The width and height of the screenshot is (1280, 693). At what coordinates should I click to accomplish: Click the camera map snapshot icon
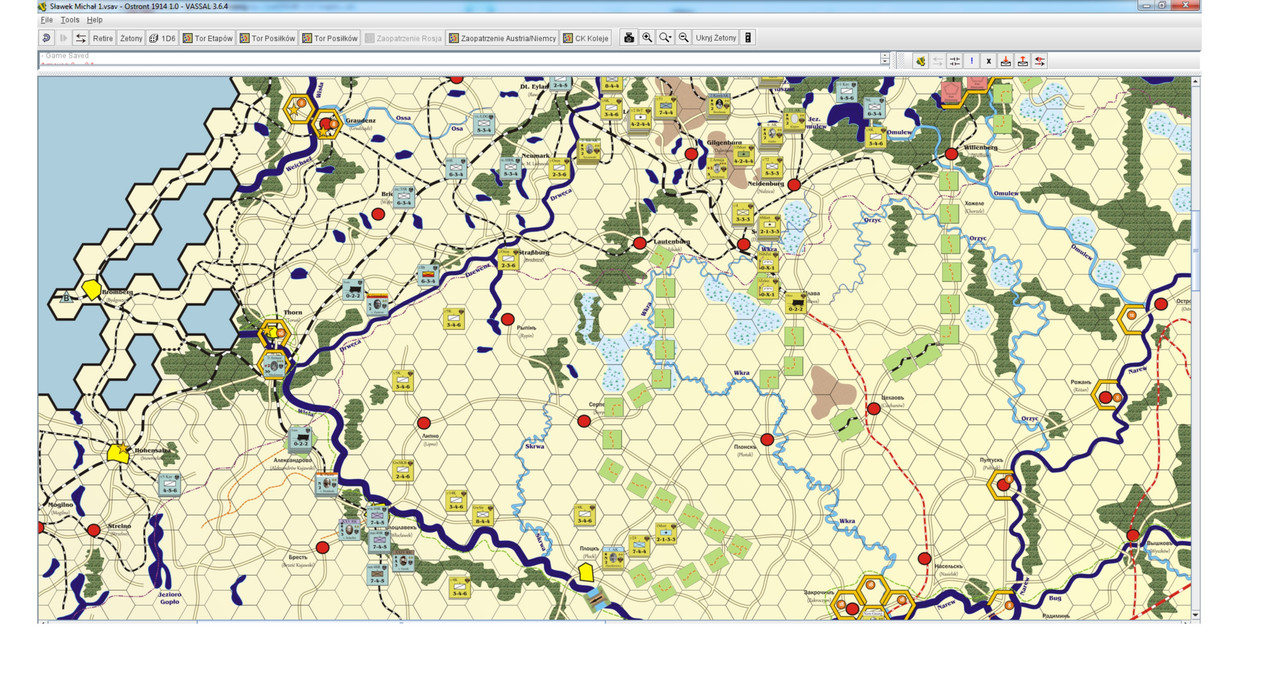coord(629,38)
